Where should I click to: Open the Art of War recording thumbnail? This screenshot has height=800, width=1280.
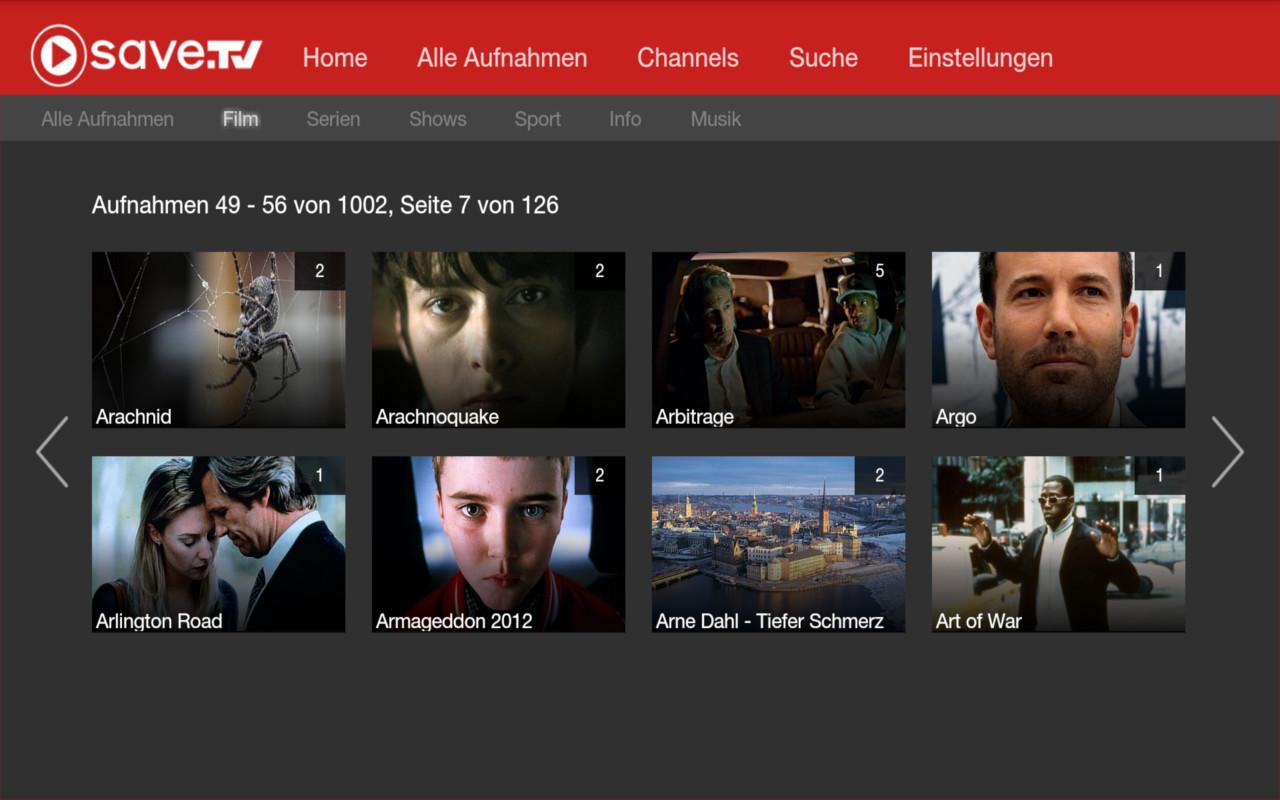click(1059, 544)
